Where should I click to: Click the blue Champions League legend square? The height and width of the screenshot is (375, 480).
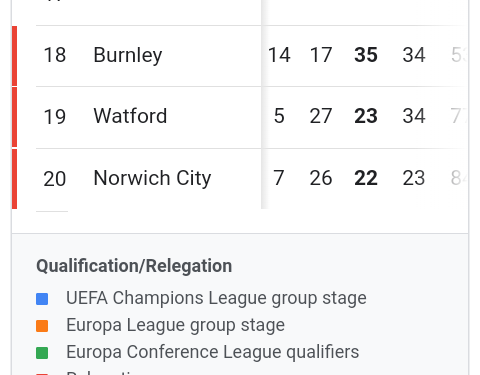coord(42,299)
